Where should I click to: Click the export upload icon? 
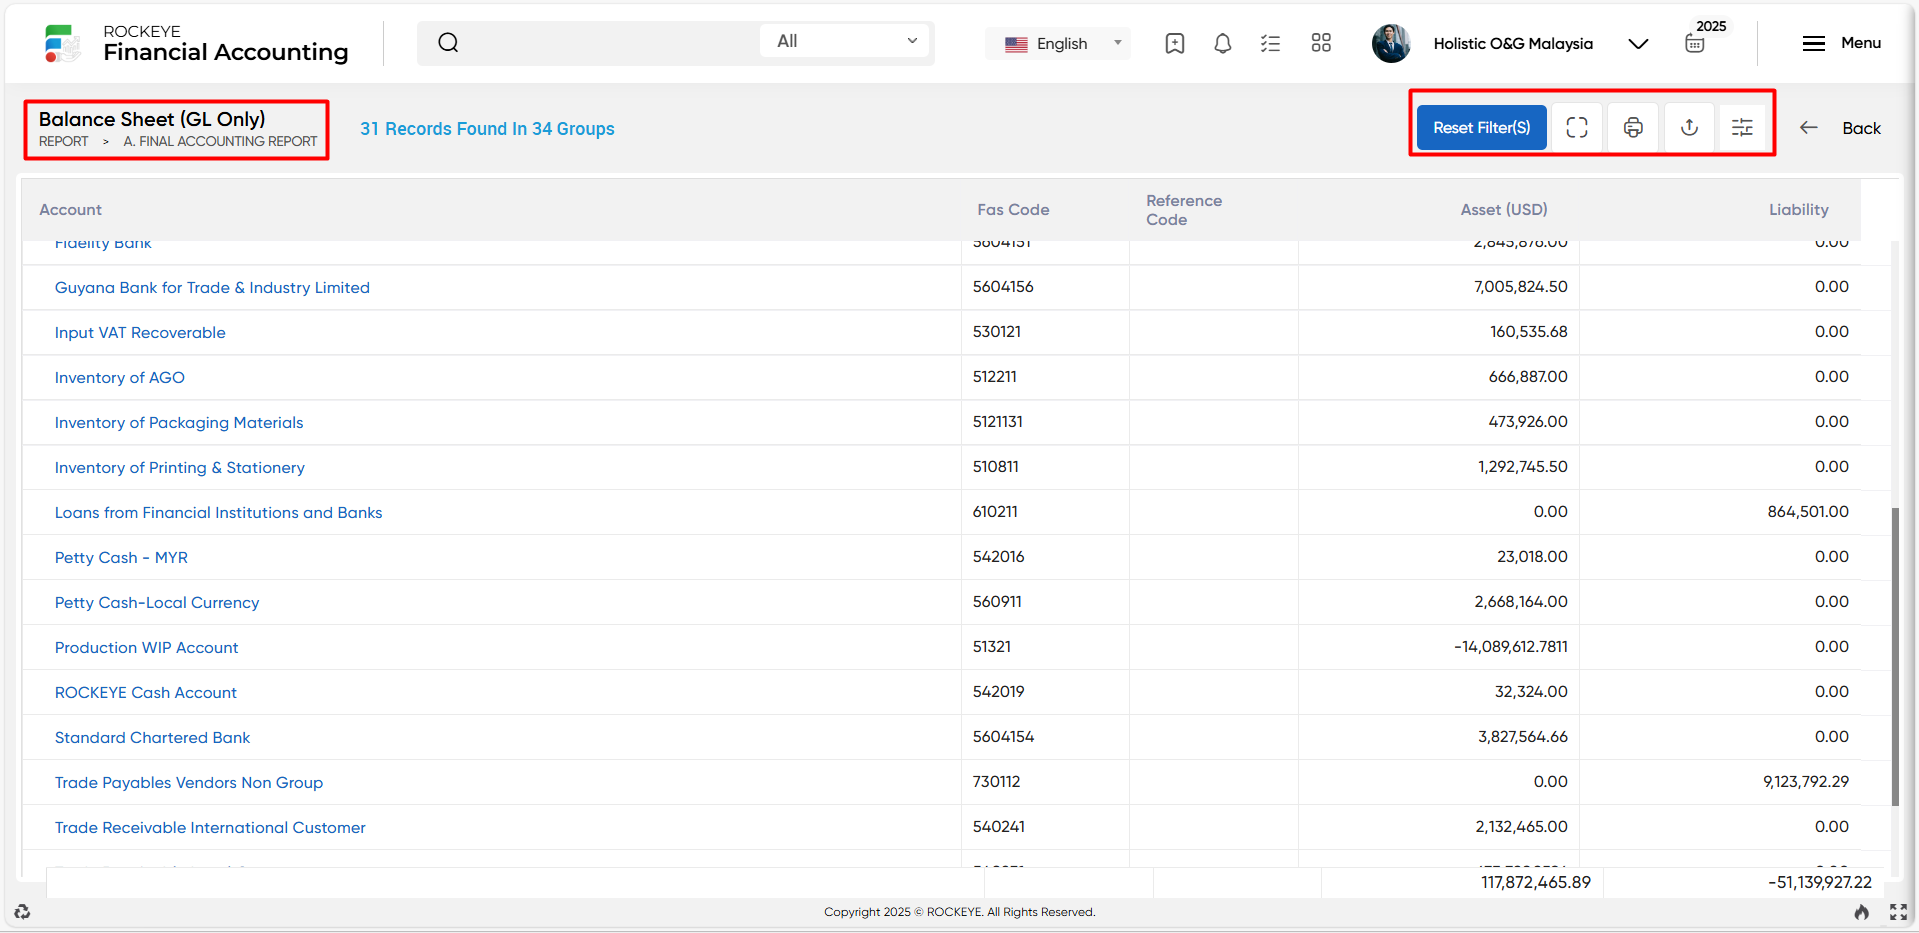point(1689,128)
